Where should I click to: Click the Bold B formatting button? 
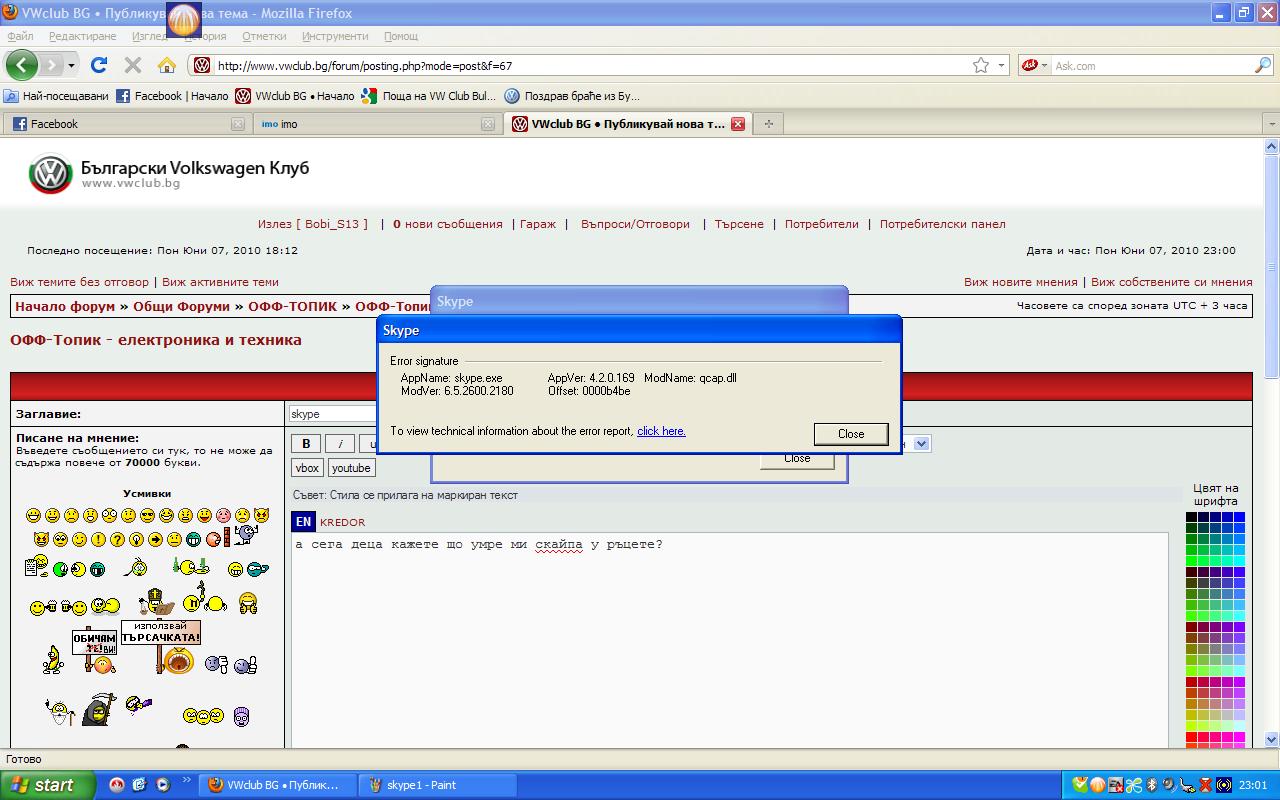pyautogui.click(x=306, y=444)
